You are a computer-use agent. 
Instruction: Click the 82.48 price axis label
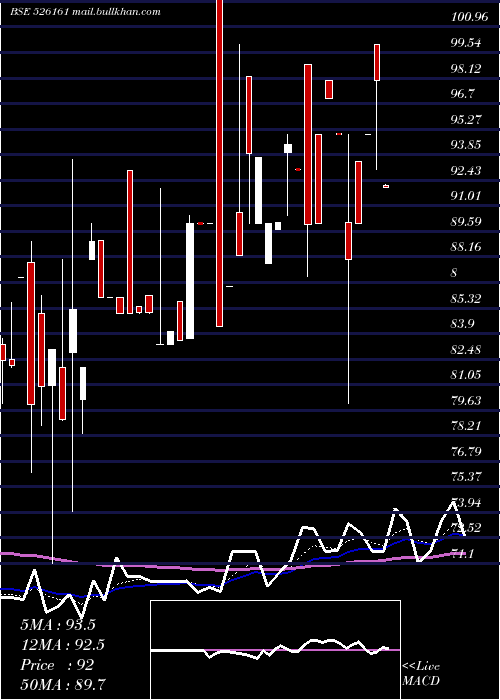(466, 349)
